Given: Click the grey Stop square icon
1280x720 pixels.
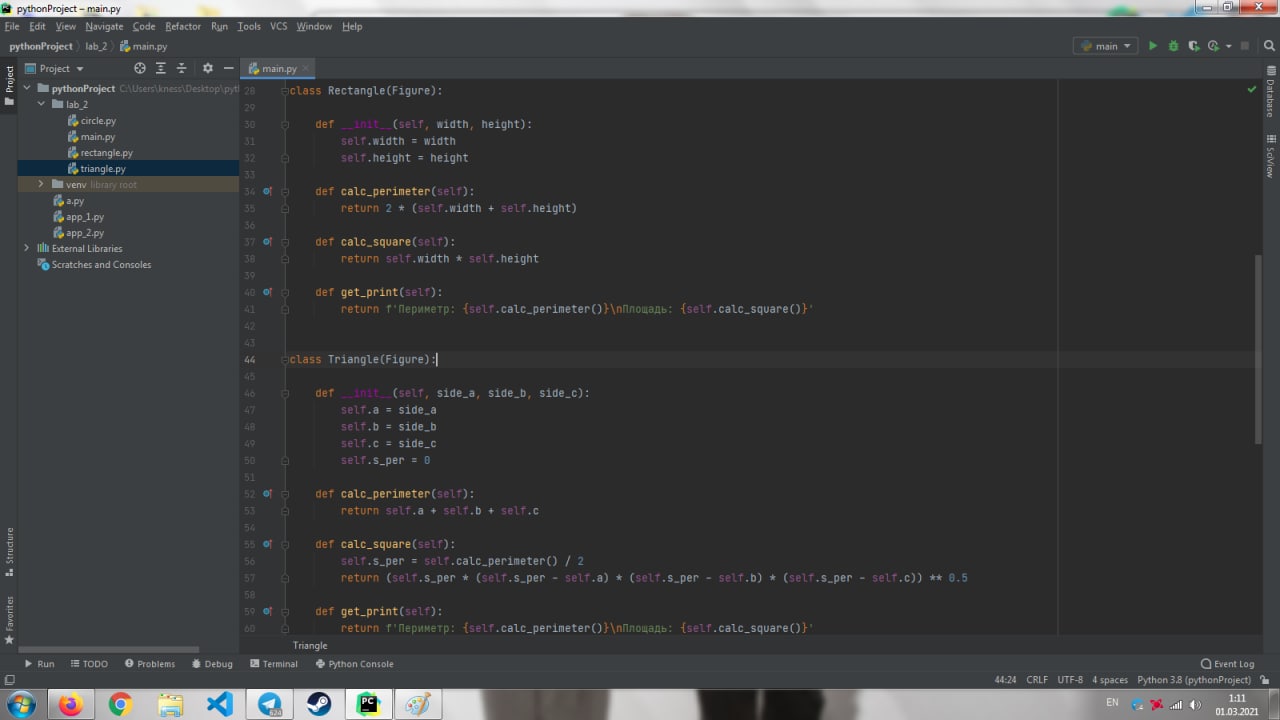Looking at the screenshot, I should 1245,46.
